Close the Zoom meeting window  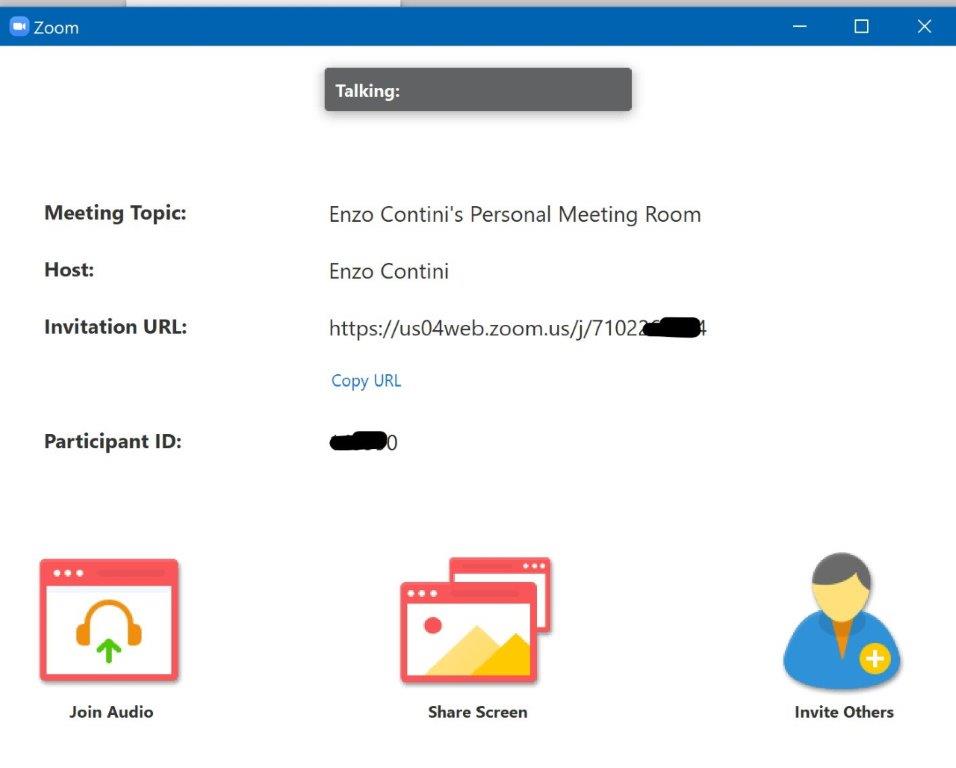pos(924,27)
